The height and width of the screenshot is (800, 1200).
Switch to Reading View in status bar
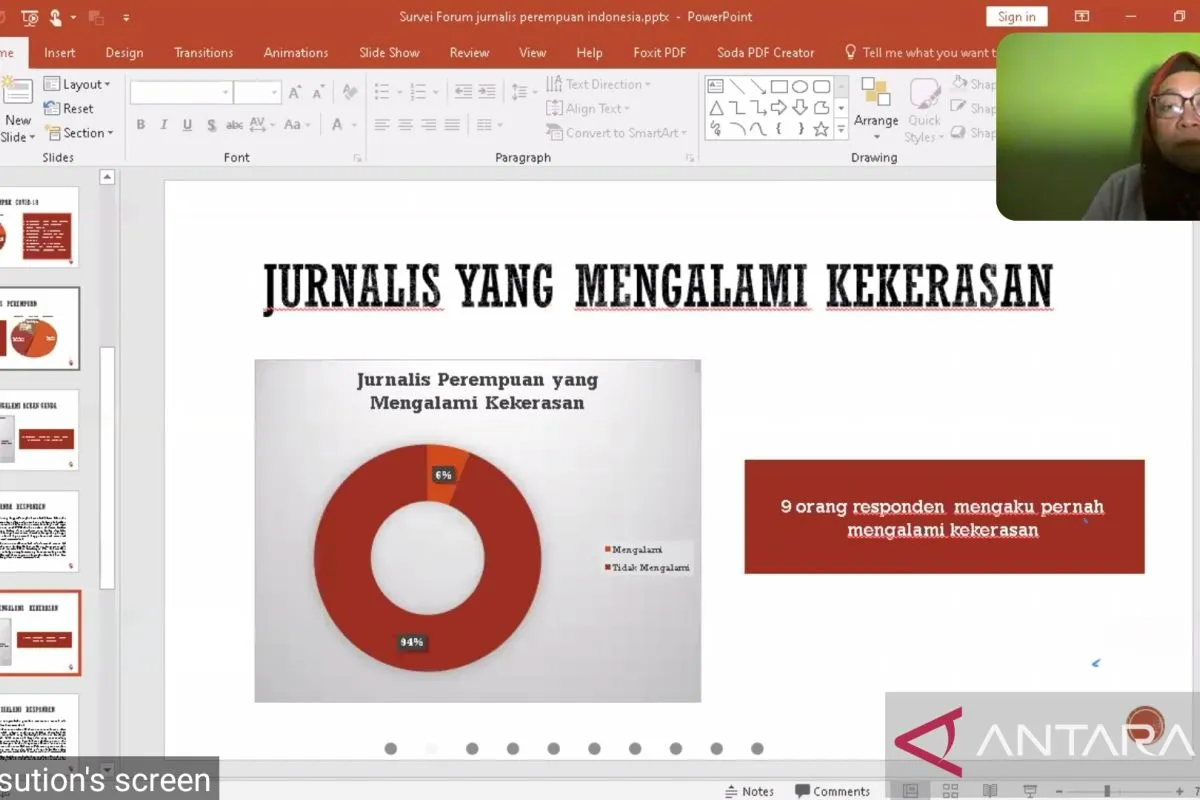click(x=989, y=791)
